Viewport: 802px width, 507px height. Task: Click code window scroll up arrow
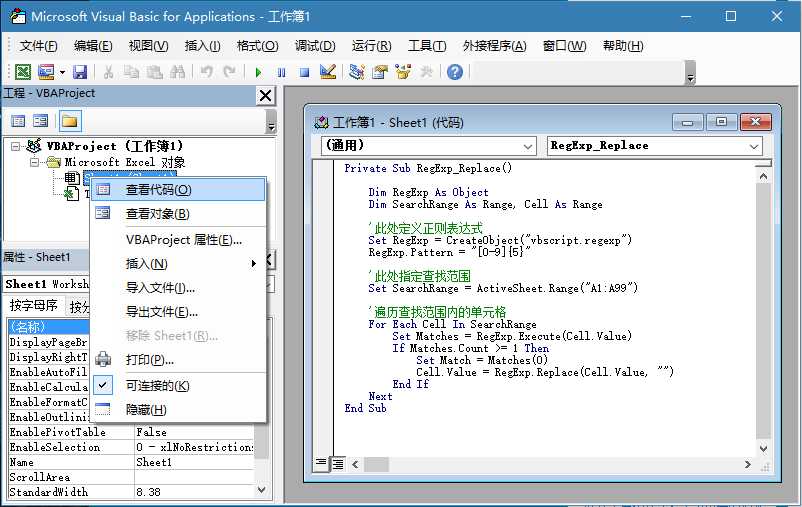coord(763,177)
